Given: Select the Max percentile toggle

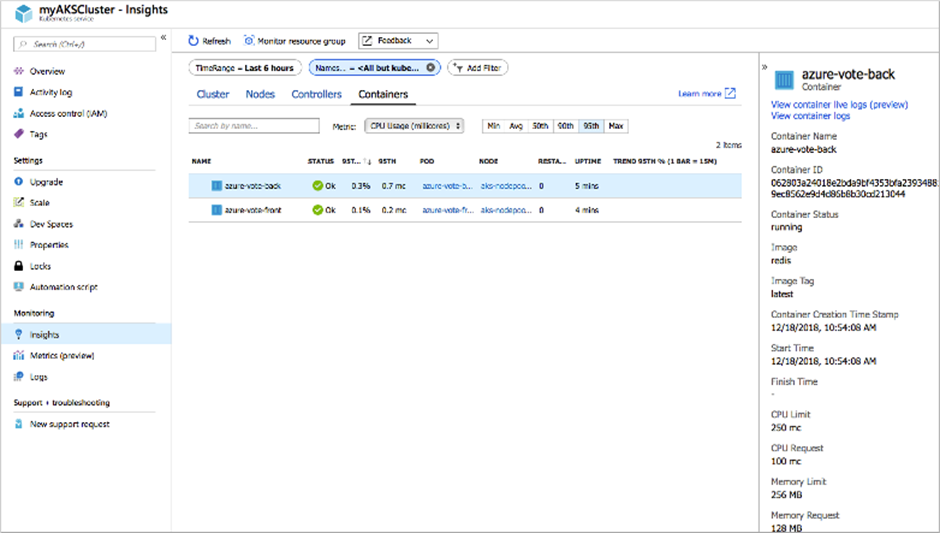Looking at the screenshot, I should (x=616, y=126).
